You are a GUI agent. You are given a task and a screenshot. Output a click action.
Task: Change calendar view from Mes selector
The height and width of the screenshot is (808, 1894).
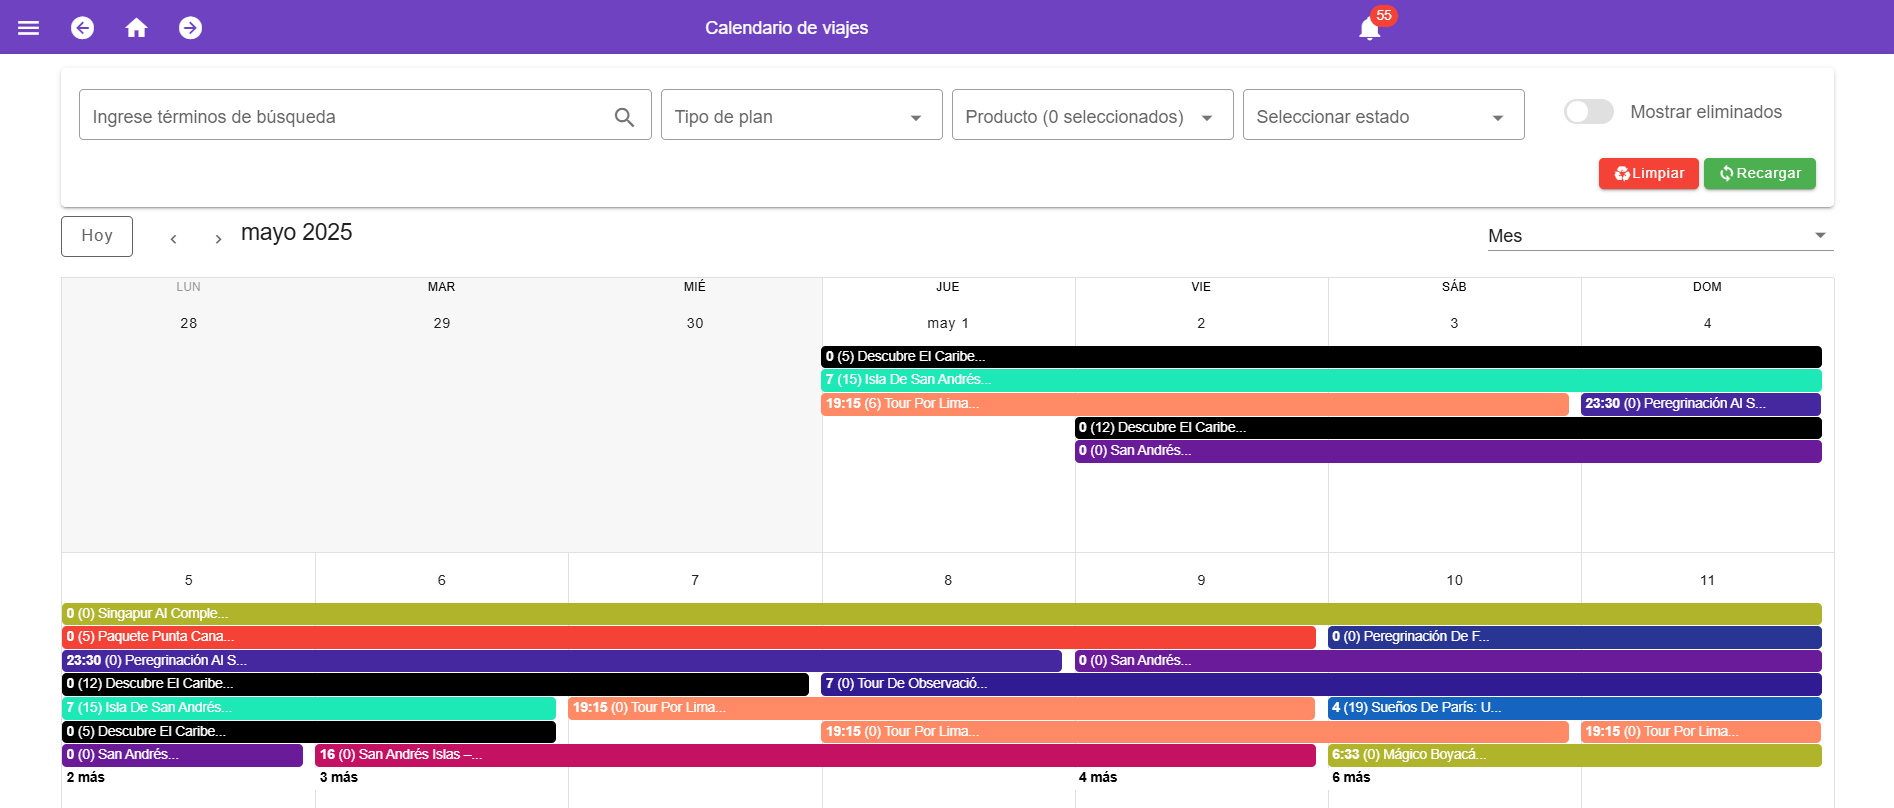pyautogui.click(x=1659, y=236)
